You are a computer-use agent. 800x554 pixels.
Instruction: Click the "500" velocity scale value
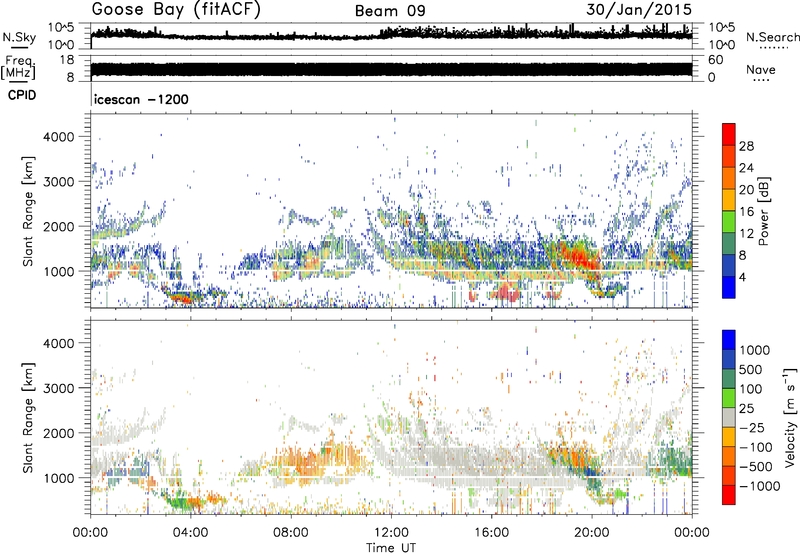[x=751, y=369]
